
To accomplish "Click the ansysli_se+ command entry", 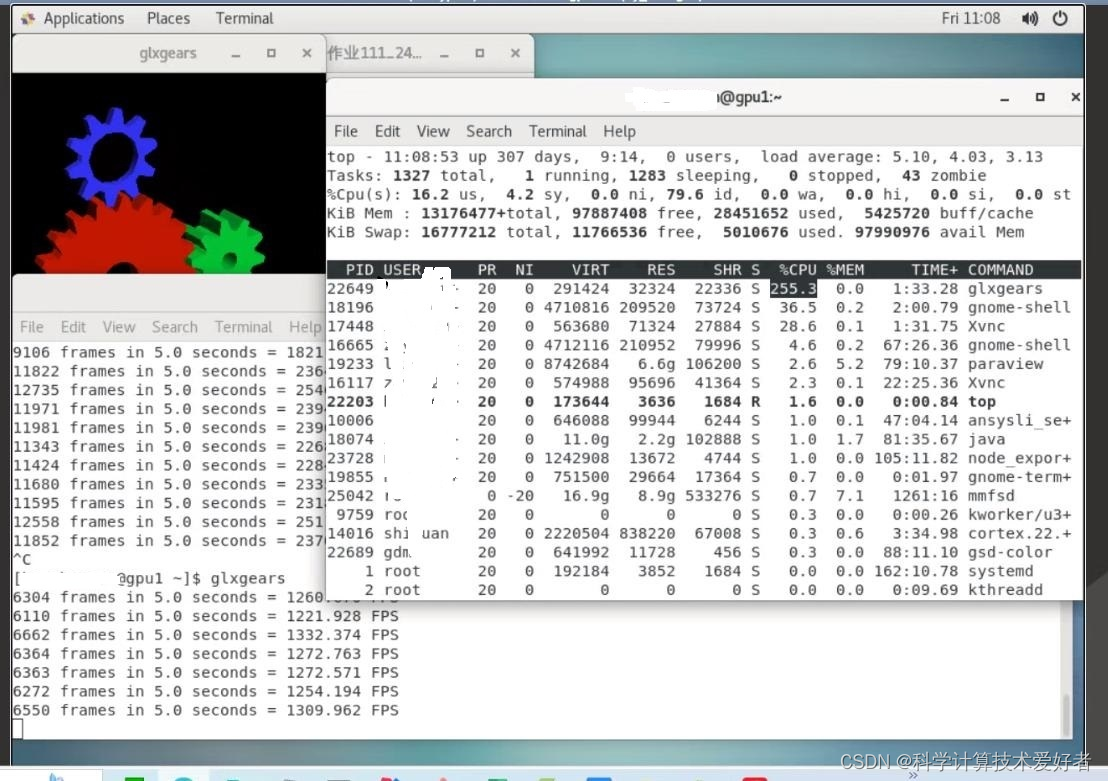I will [1019, 421].
